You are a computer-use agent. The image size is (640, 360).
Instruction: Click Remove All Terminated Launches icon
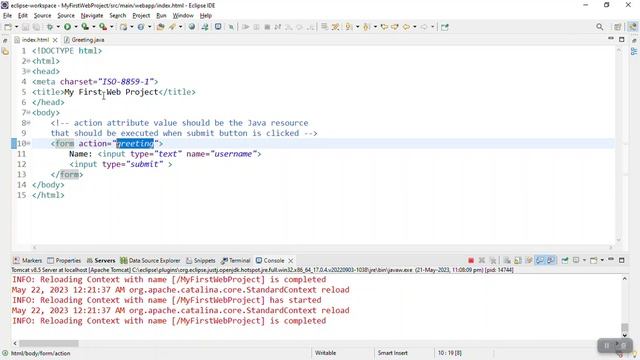pyautogui.click(x=493, y=260)
